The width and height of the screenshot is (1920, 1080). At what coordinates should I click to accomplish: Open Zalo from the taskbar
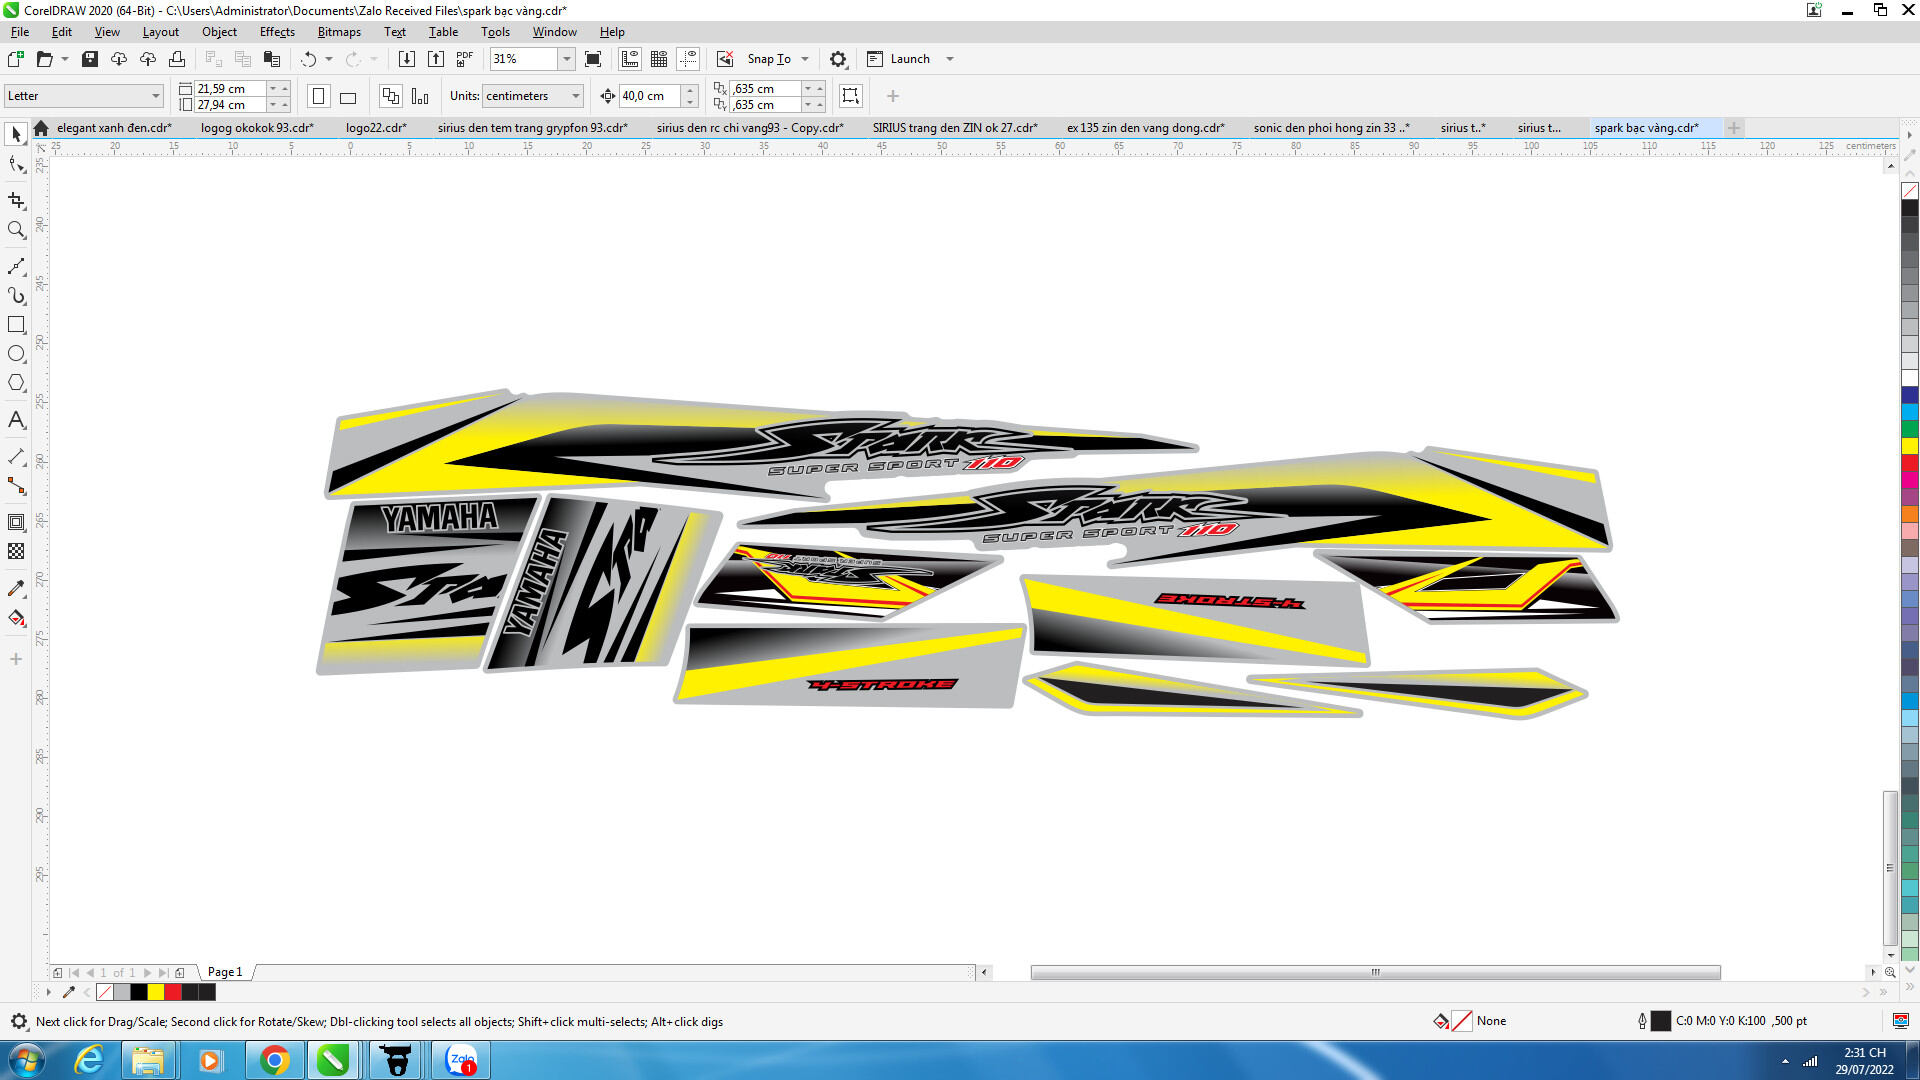pyautogui.click(x=462, y=1061)
